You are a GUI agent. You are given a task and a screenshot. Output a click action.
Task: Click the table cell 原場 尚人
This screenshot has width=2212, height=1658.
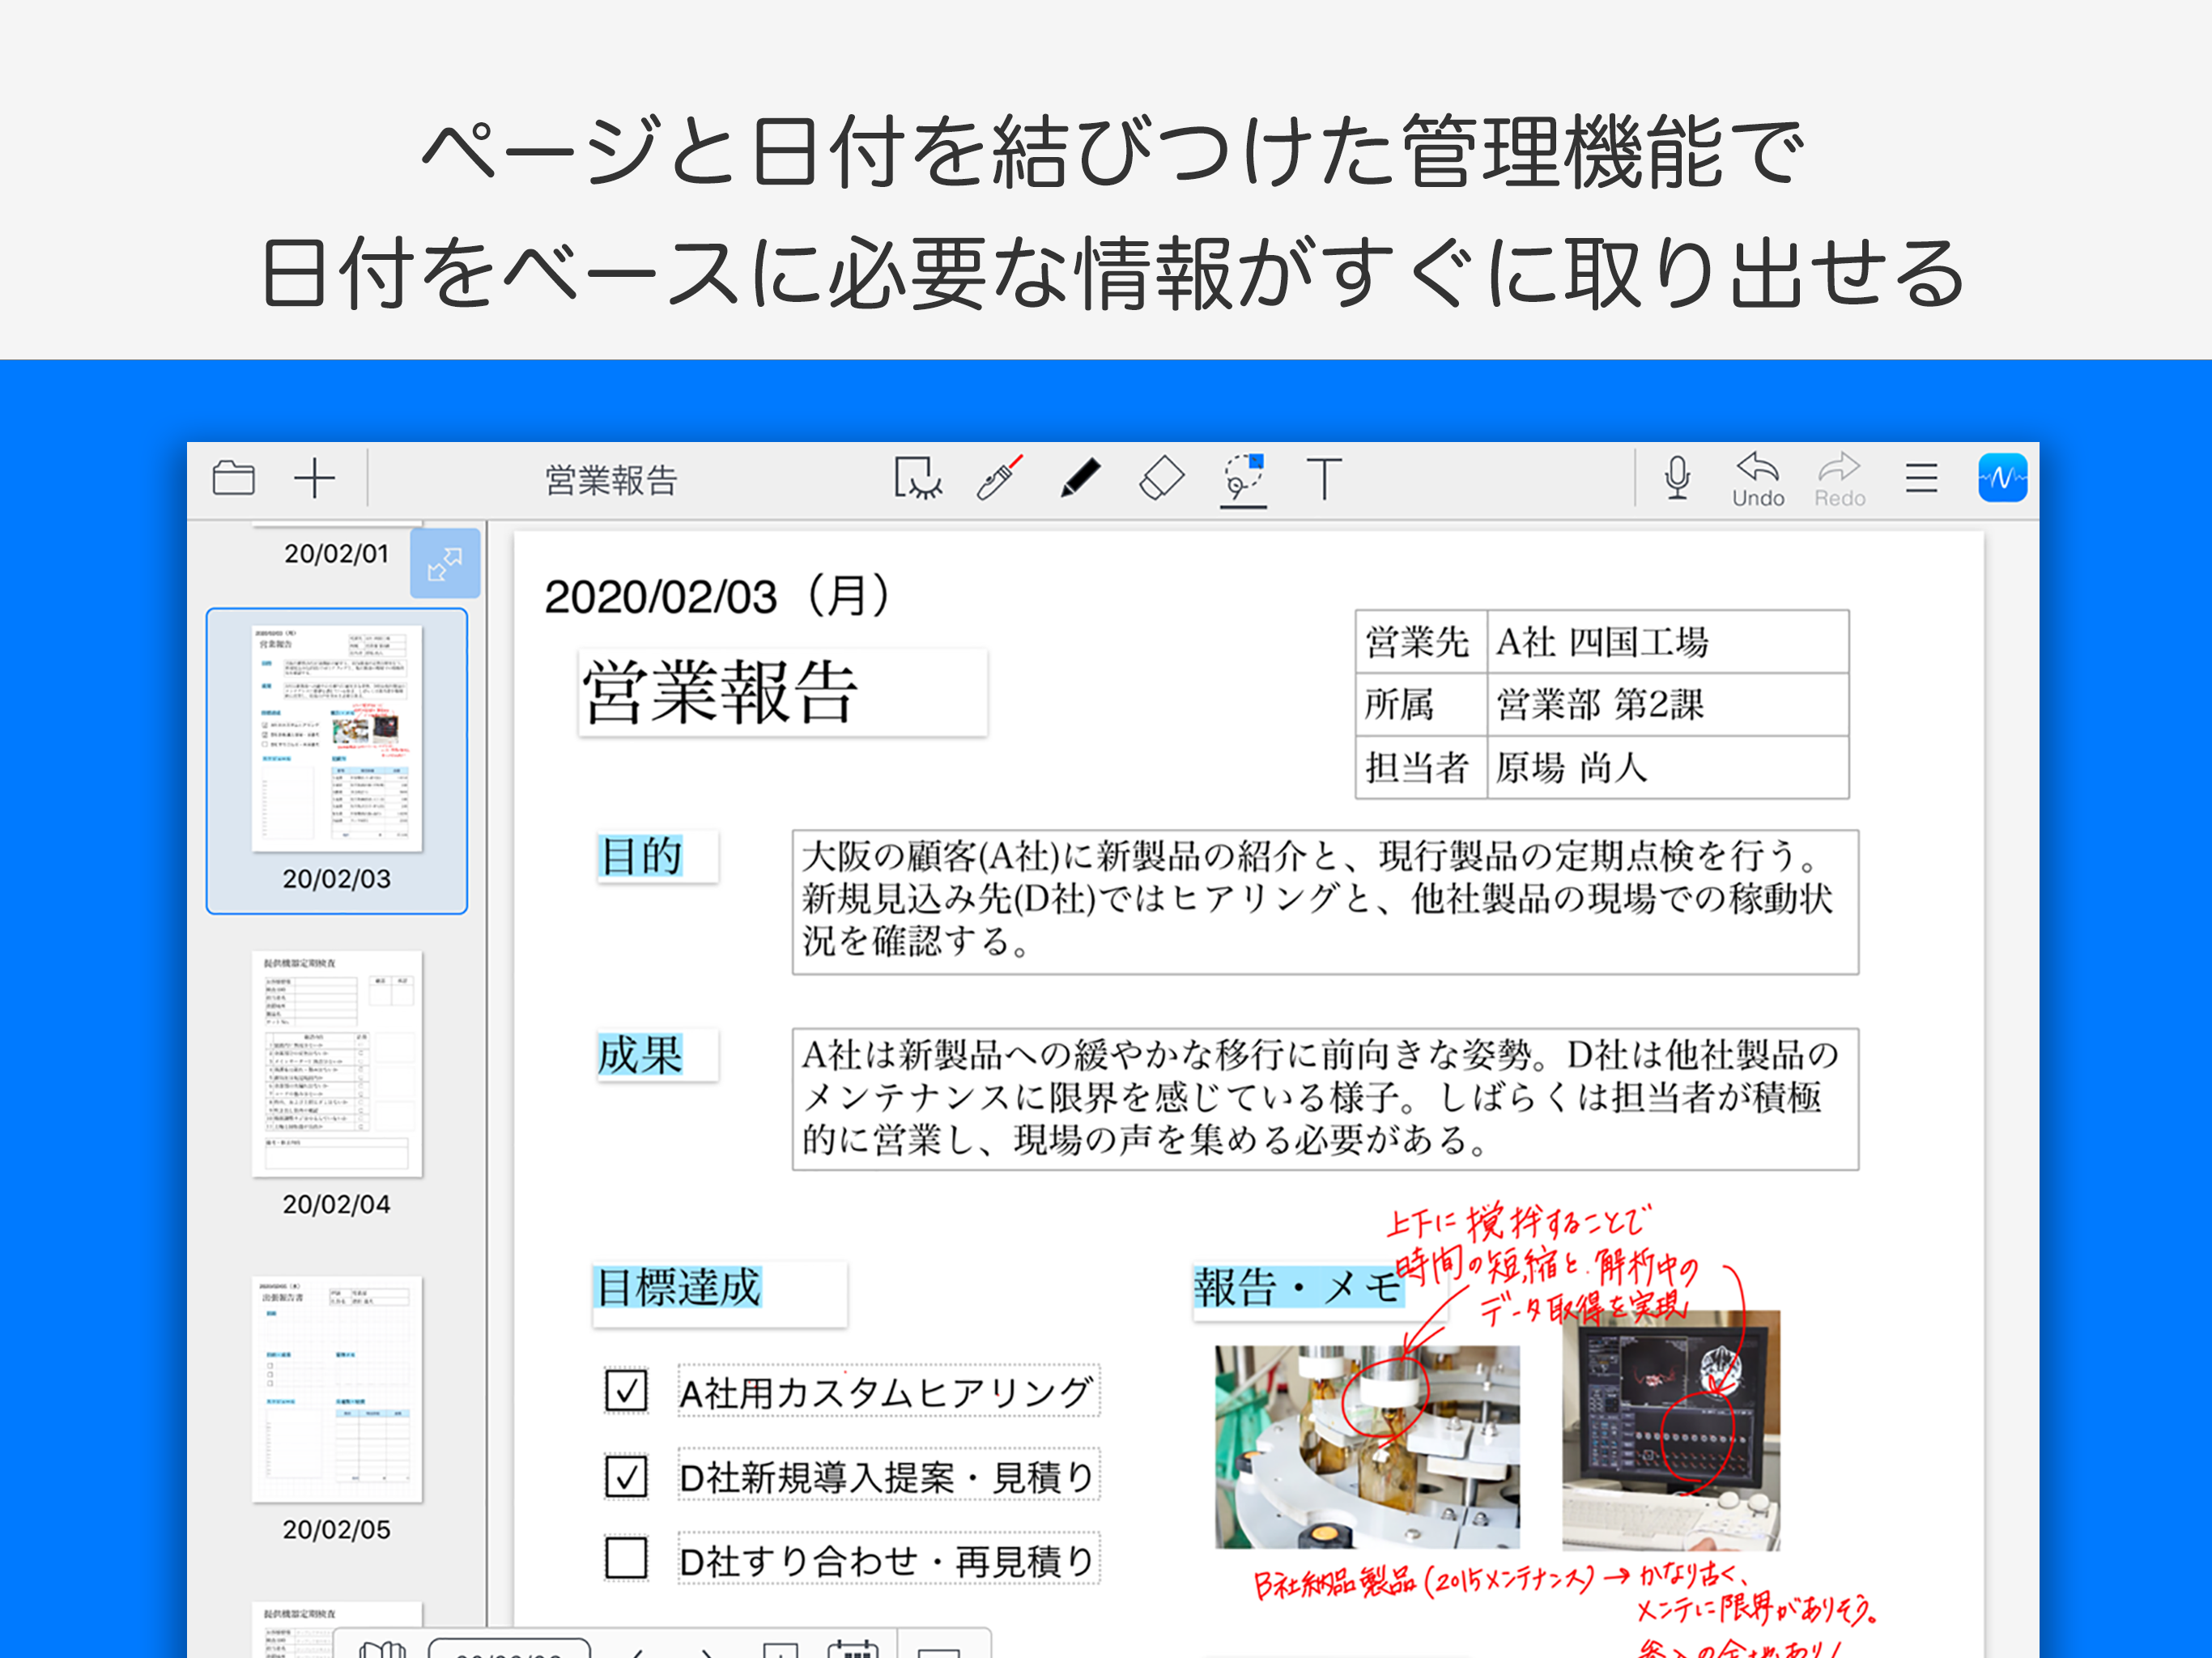pyautogui.click(x=1667, y=768)
